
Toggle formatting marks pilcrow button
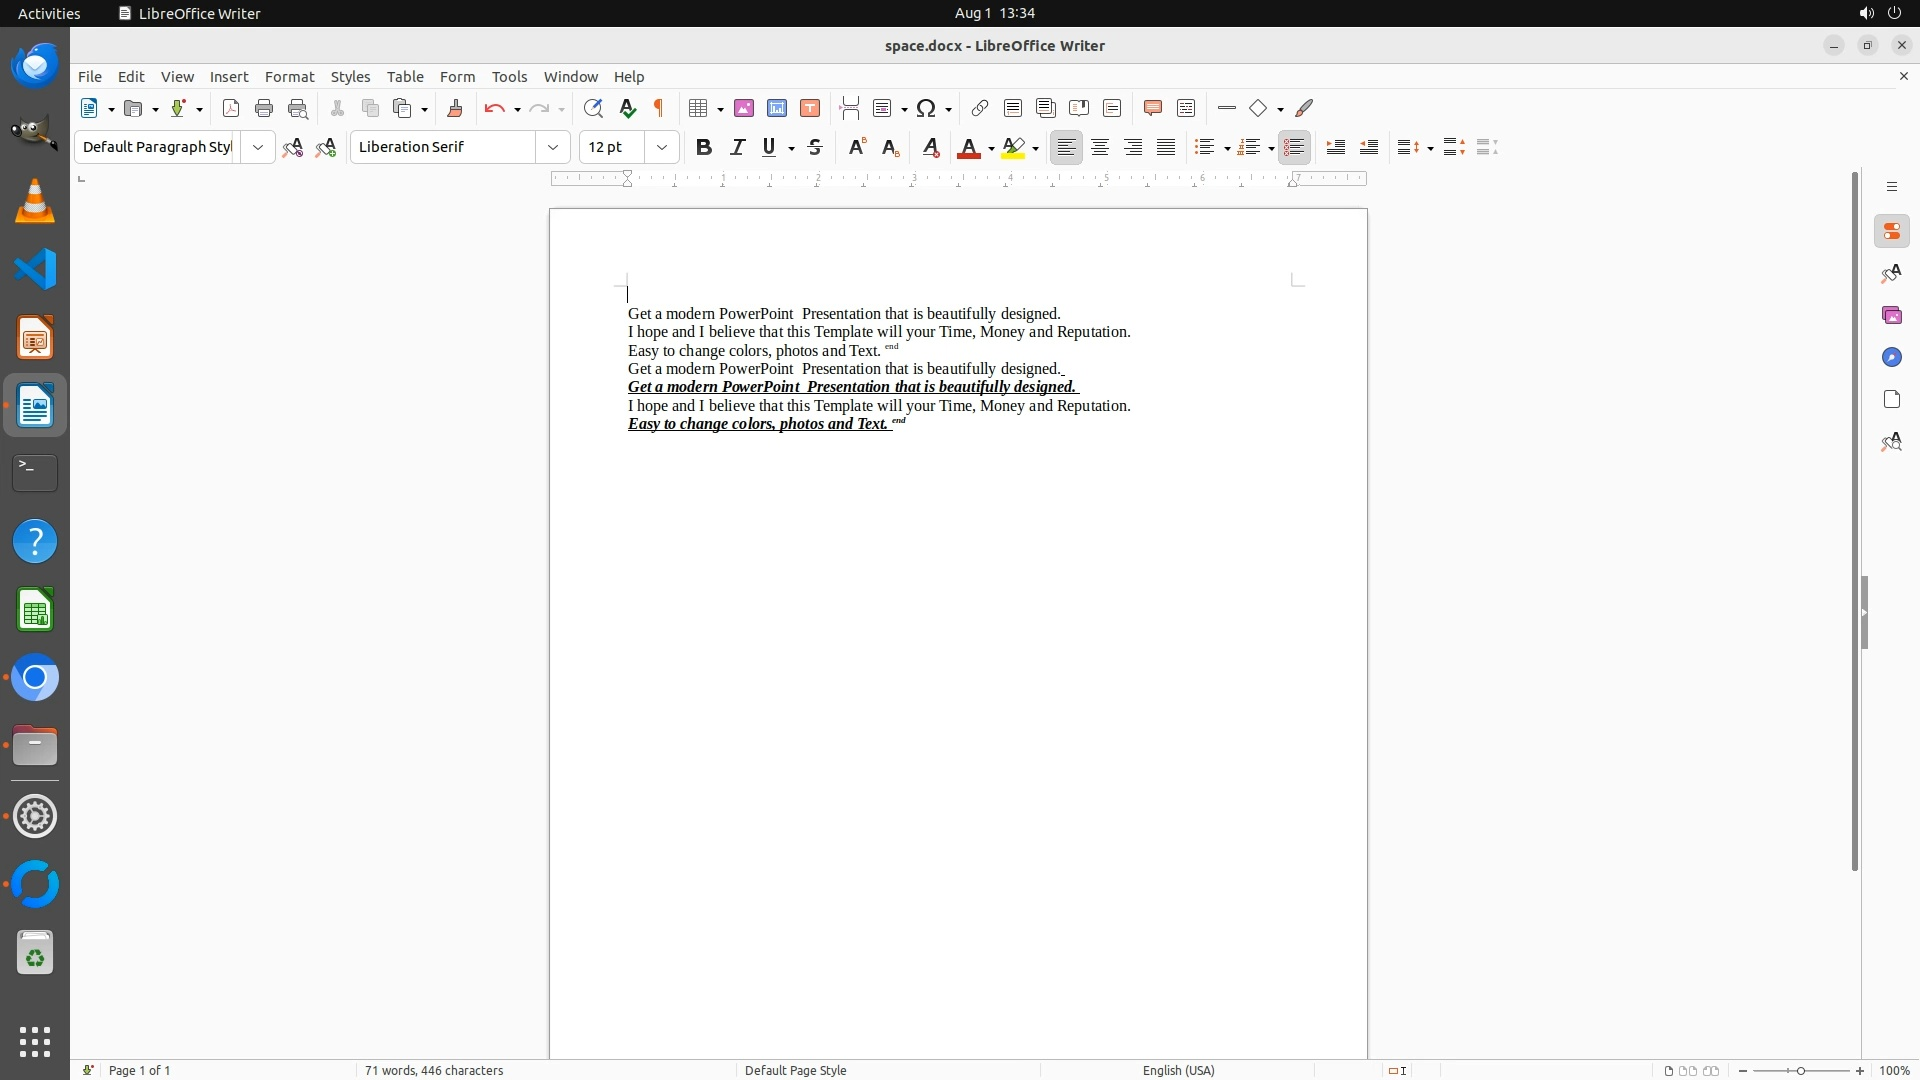659,109
